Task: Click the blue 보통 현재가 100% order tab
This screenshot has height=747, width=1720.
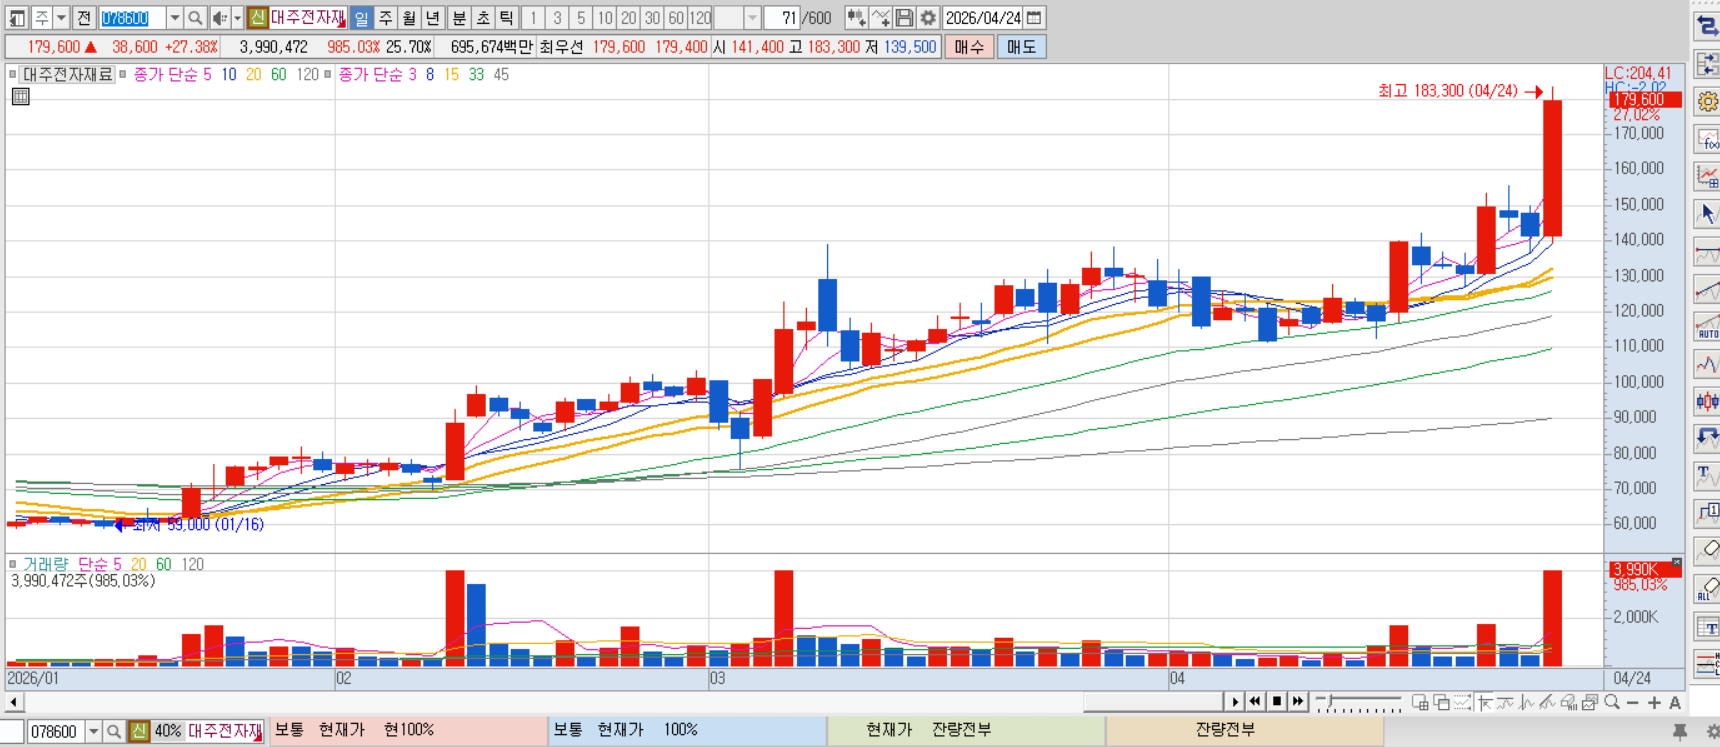Action: point(688,731)
